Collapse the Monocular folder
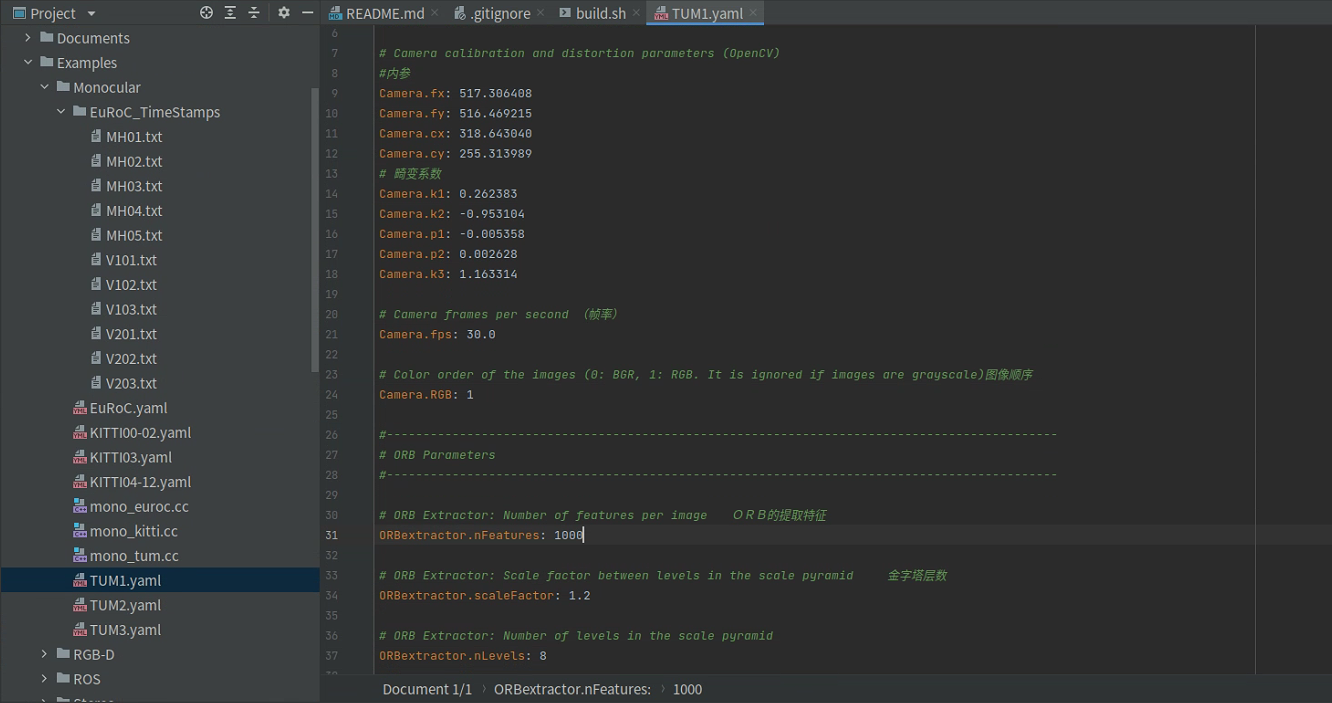Viewport: 1332px width, 703px height. [x=45, y=87]
